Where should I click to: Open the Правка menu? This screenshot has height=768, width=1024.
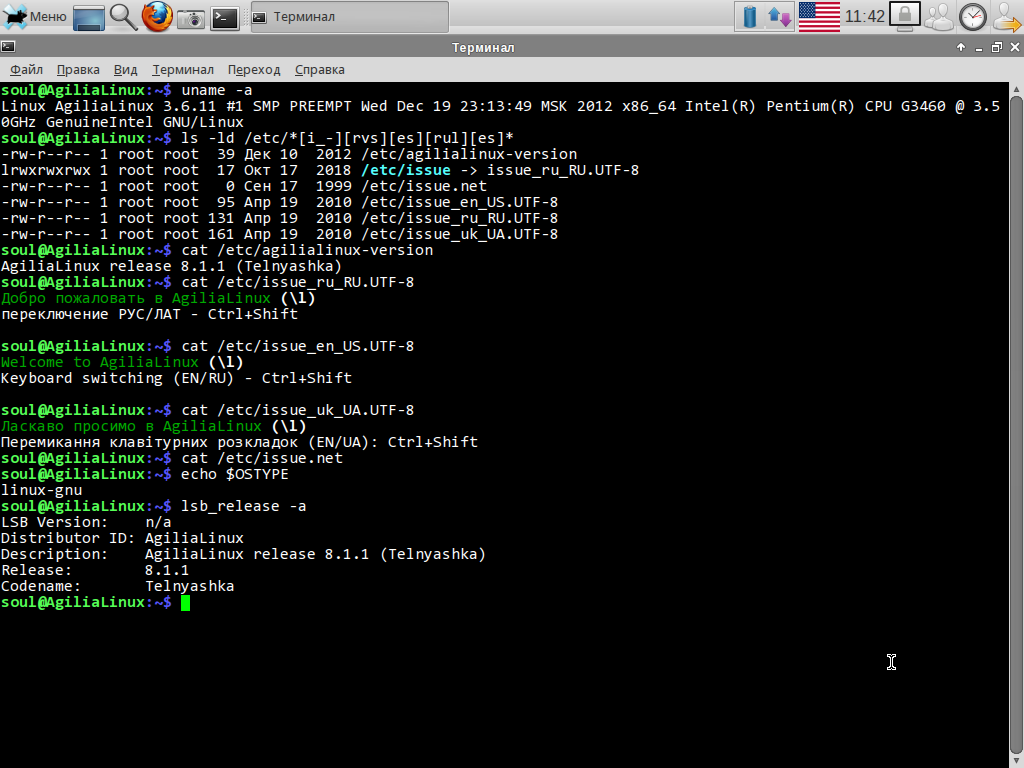(x=78, y=69)
